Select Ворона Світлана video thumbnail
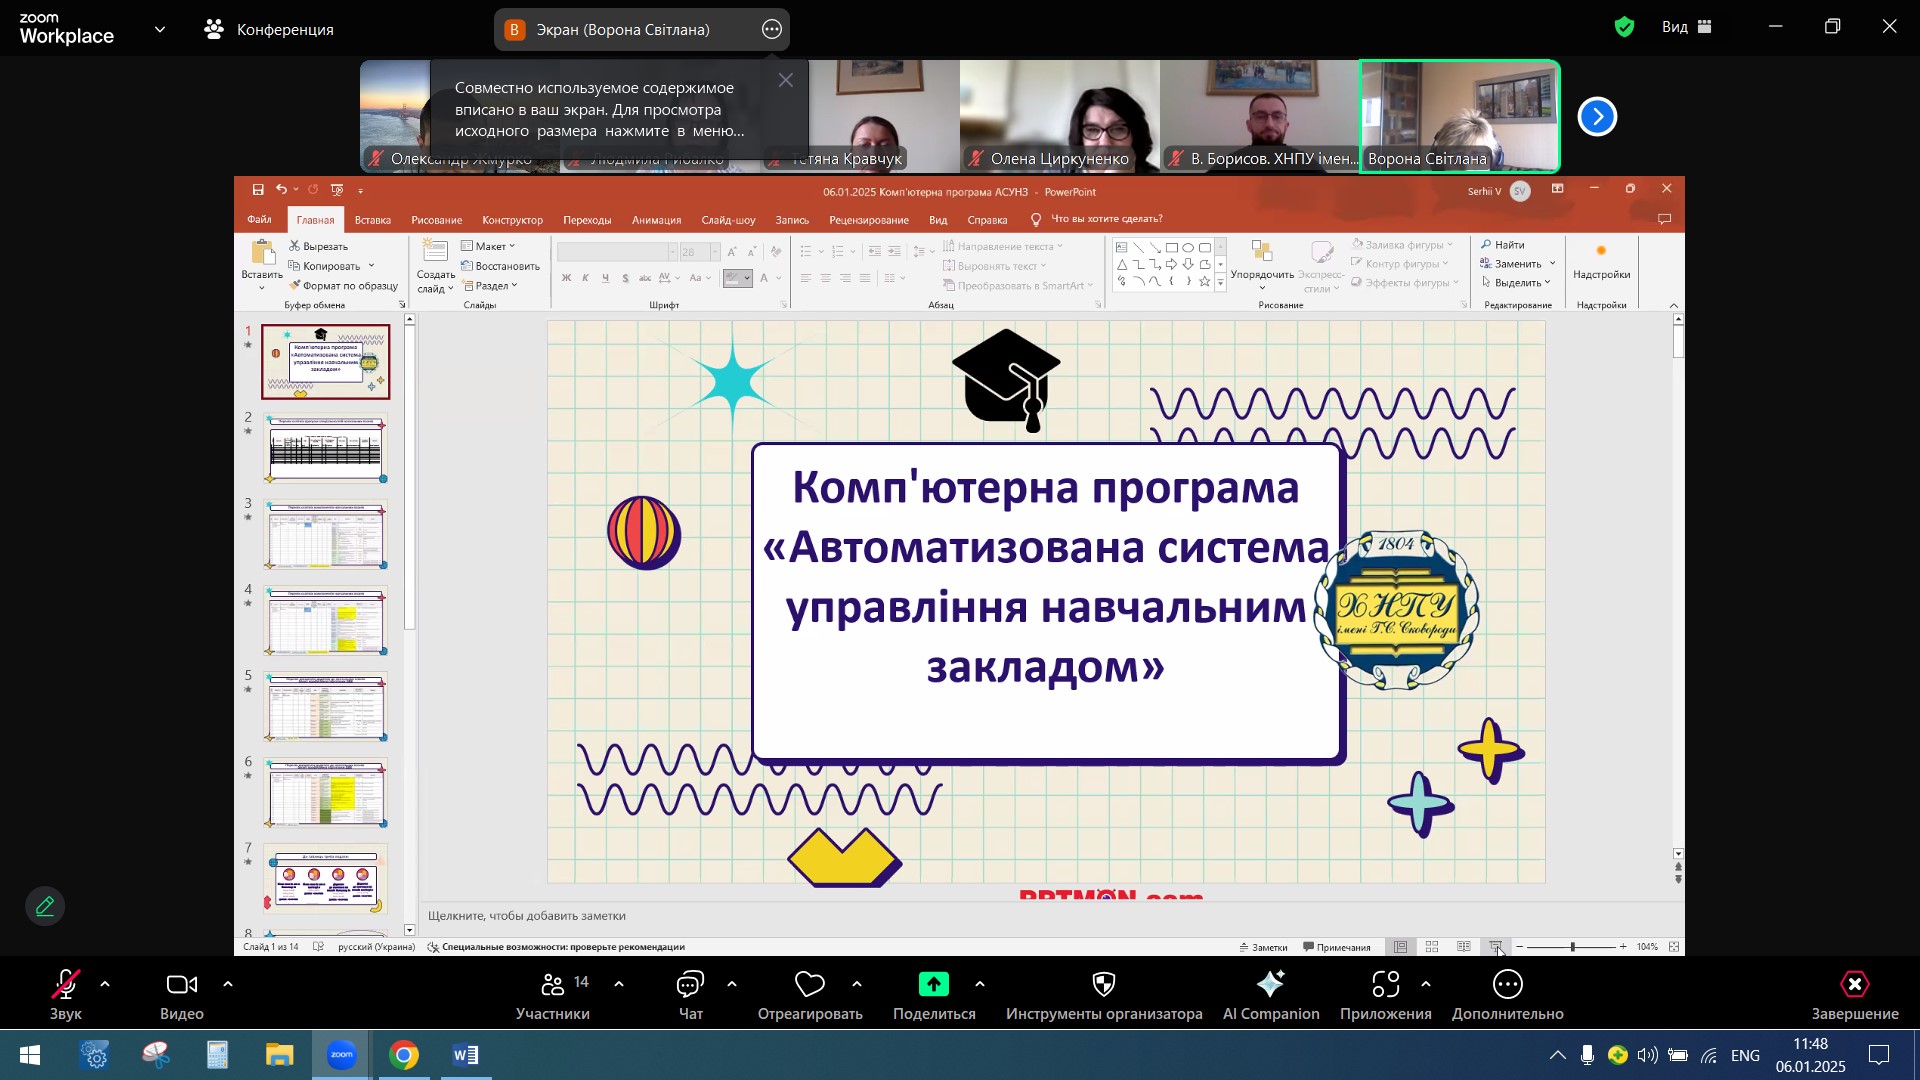Image resolution: width=1920 pixels, height=1080 pixels. pyautogui.click(x=1460, y=116)
